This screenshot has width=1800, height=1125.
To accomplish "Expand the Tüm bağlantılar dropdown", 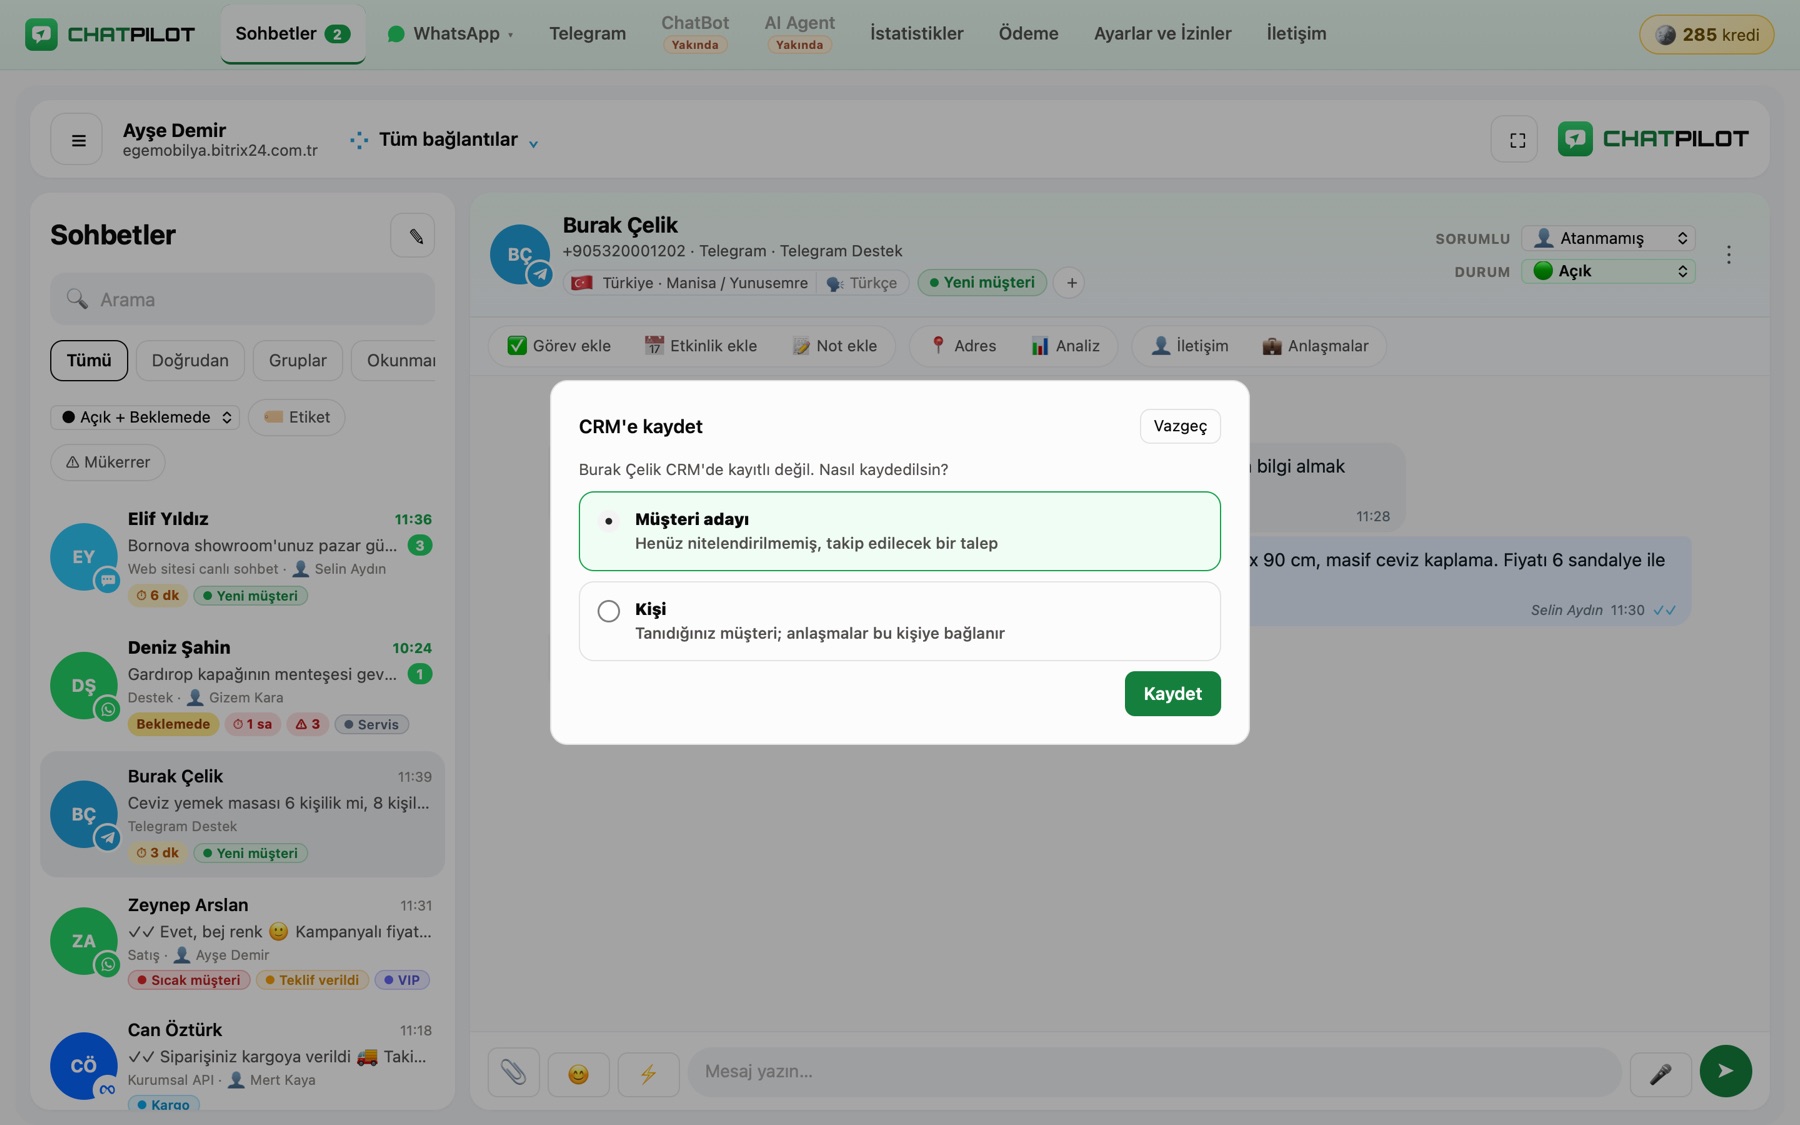I will [x=445, y=140].
